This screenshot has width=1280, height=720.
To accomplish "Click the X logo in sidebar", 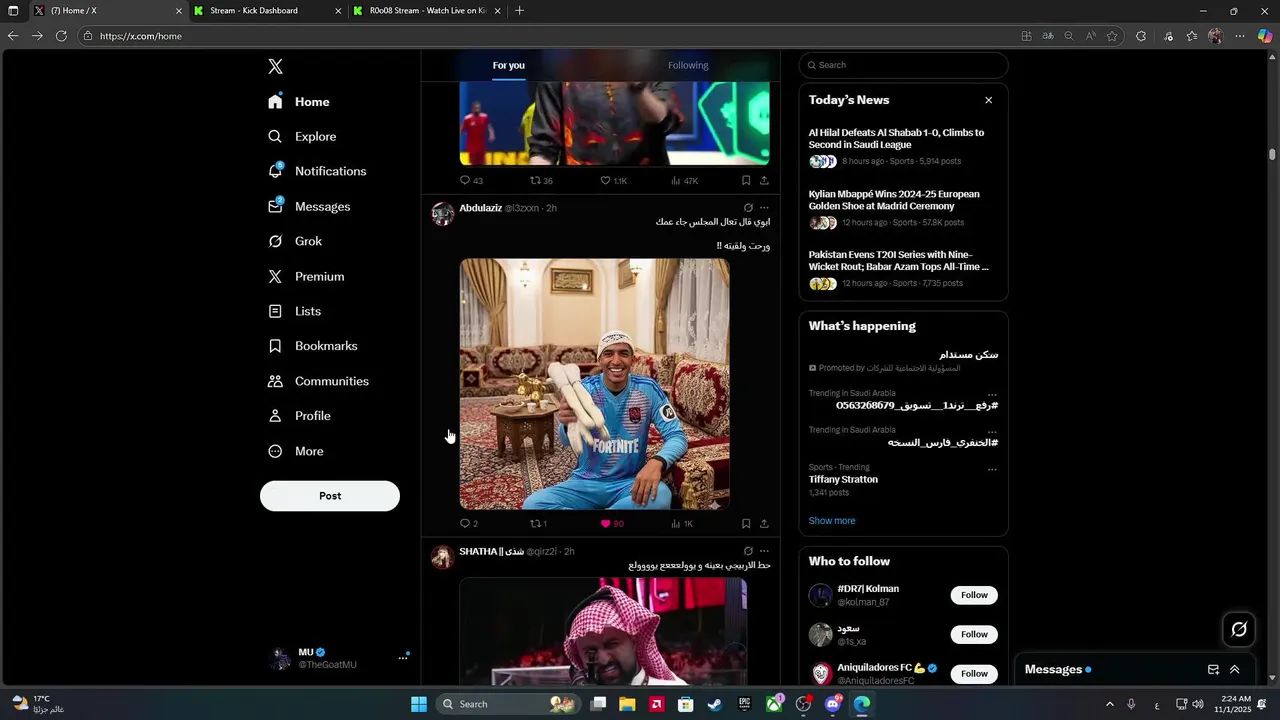I will (275, 67).
